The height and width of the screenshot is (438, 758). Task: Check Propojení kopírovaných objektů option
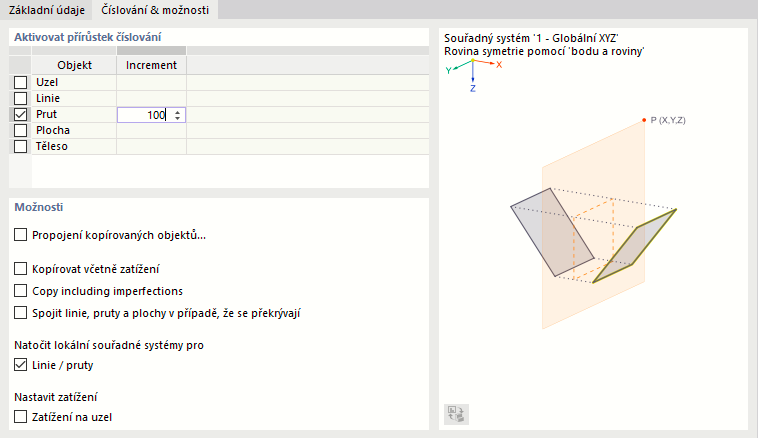pyautogui.click(x=22, y=236)
